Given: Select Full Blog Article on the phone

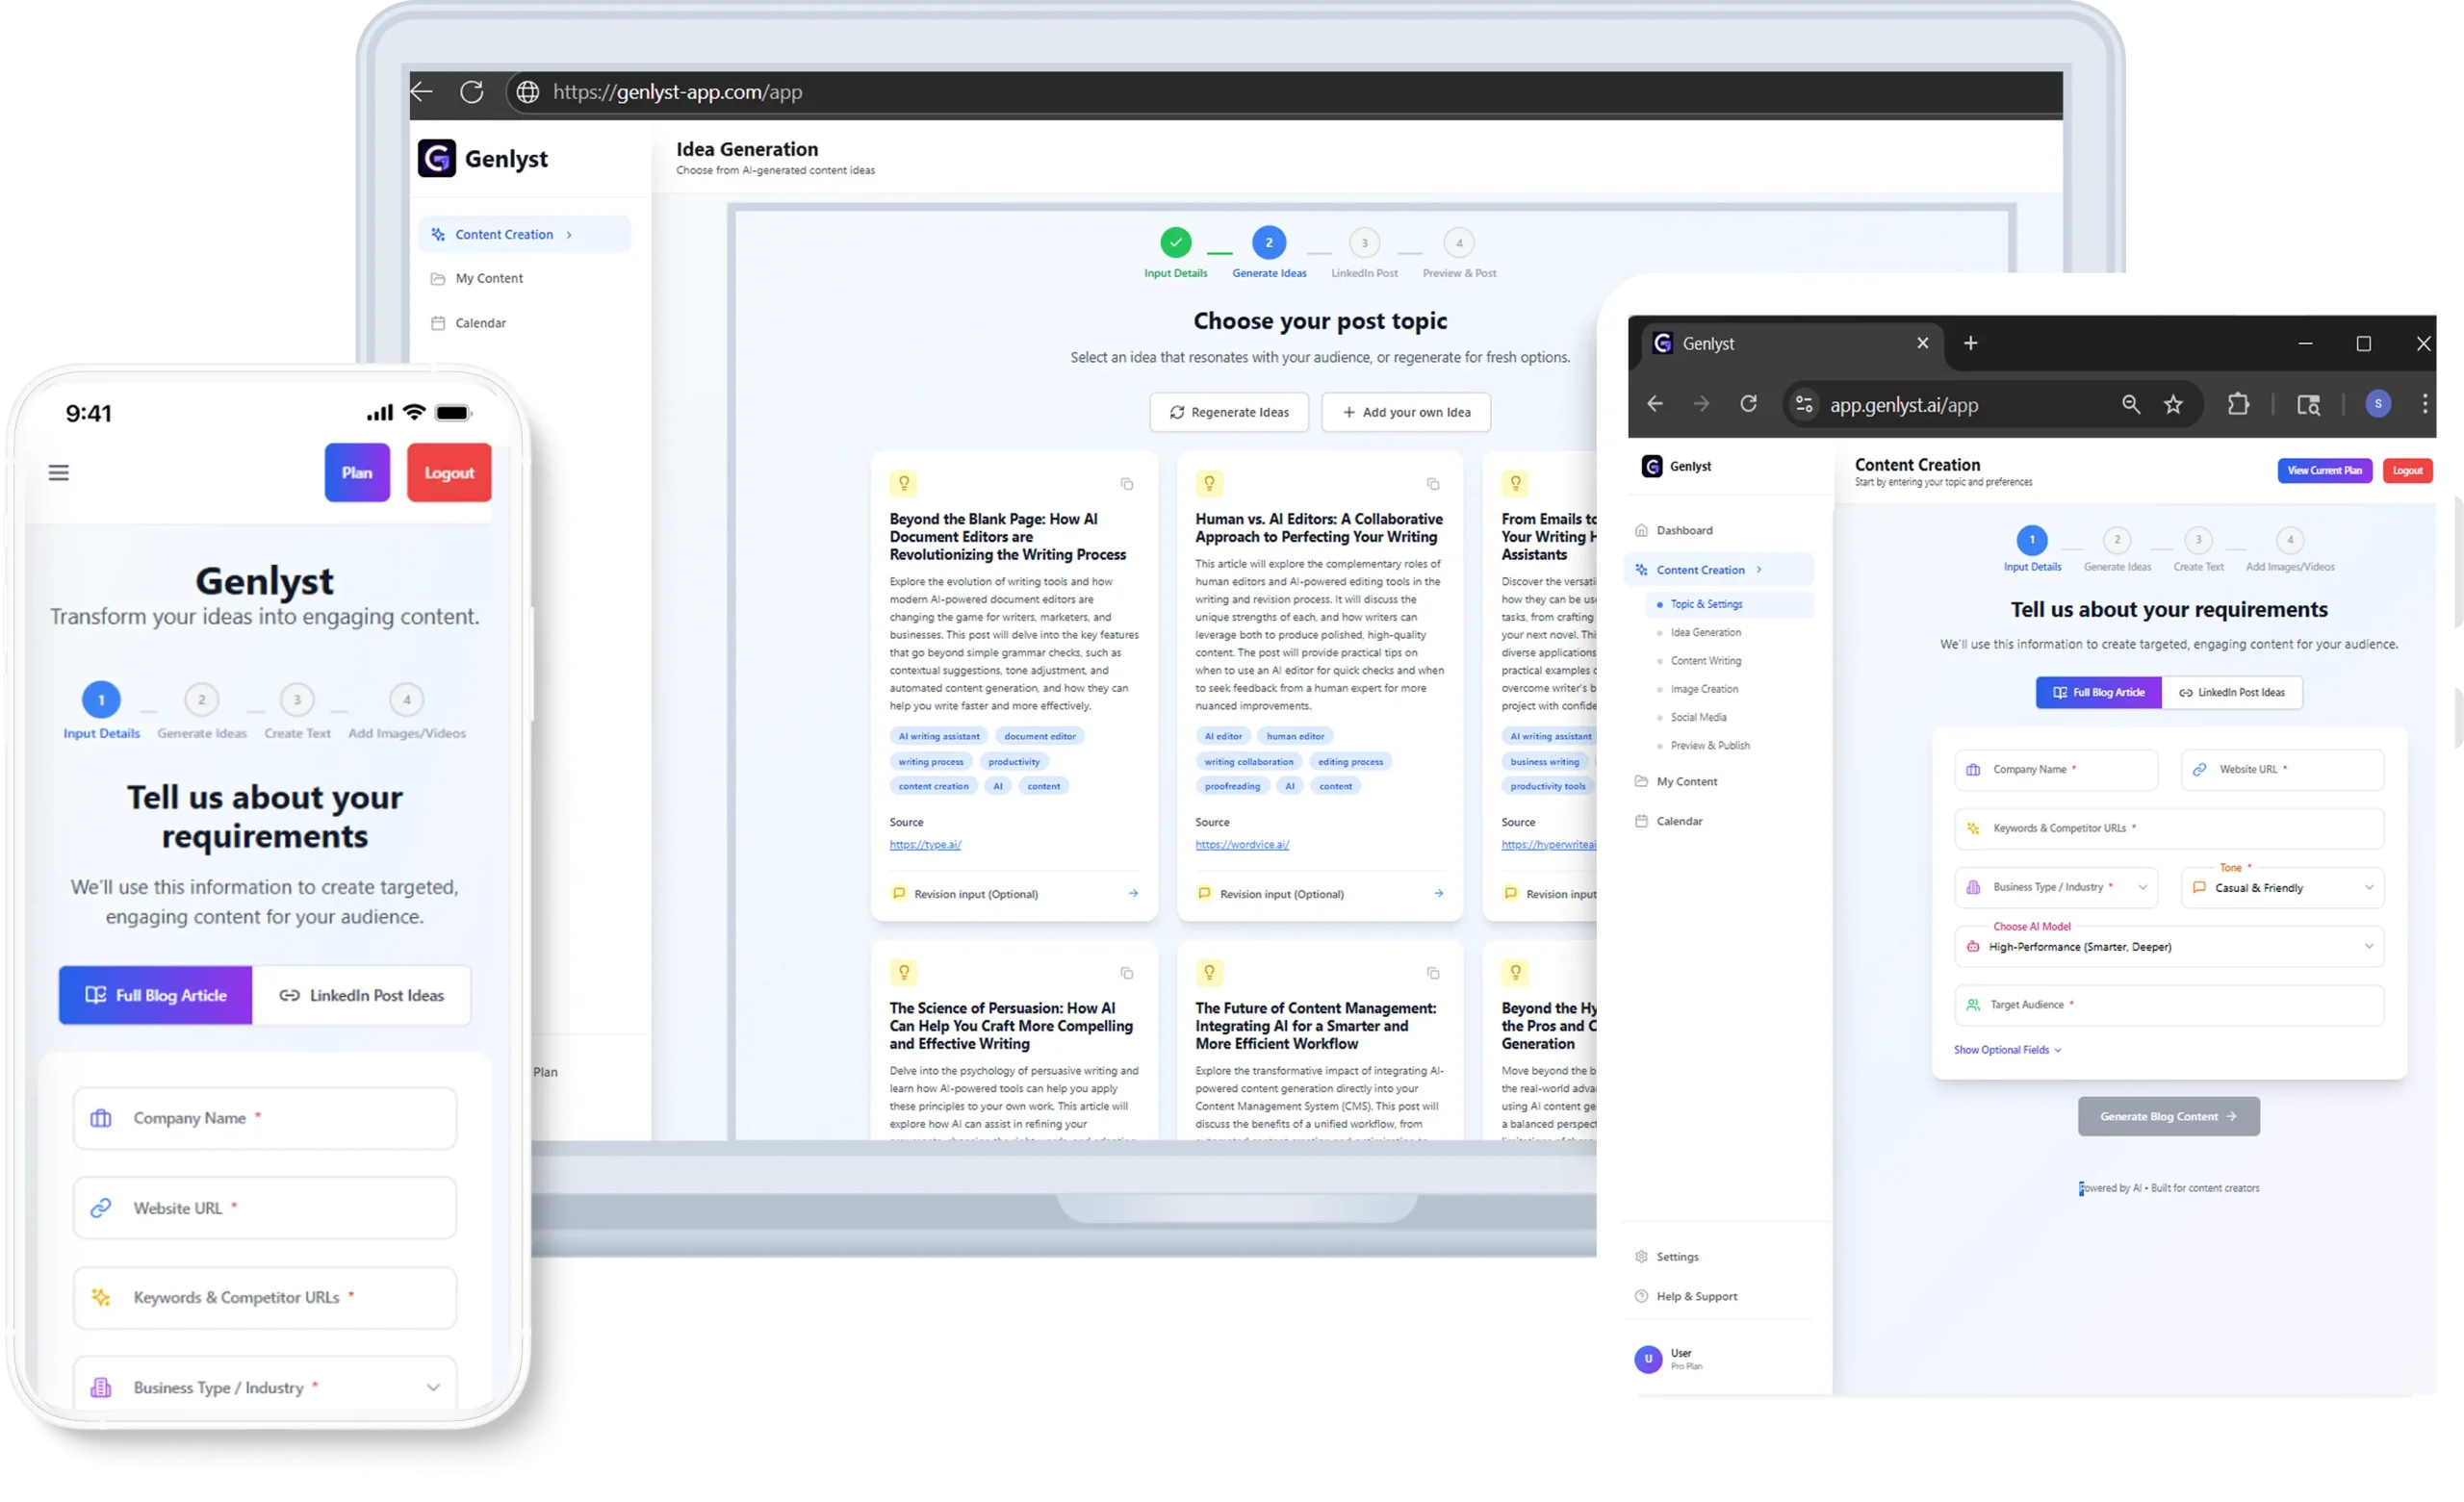Looking at the screenshot, I should pyautogui.click(x=156, y=995).
